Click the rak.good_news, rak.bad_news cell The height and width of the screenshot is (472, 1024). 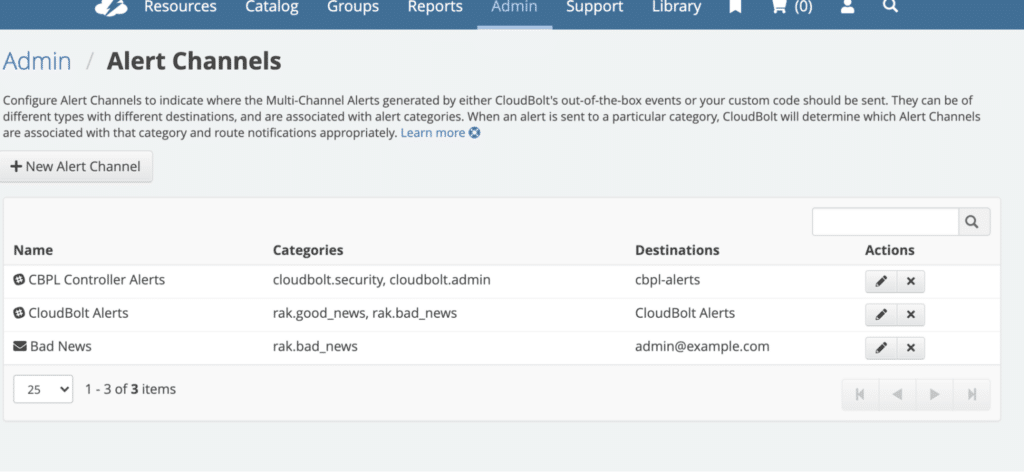coord(364,313)
